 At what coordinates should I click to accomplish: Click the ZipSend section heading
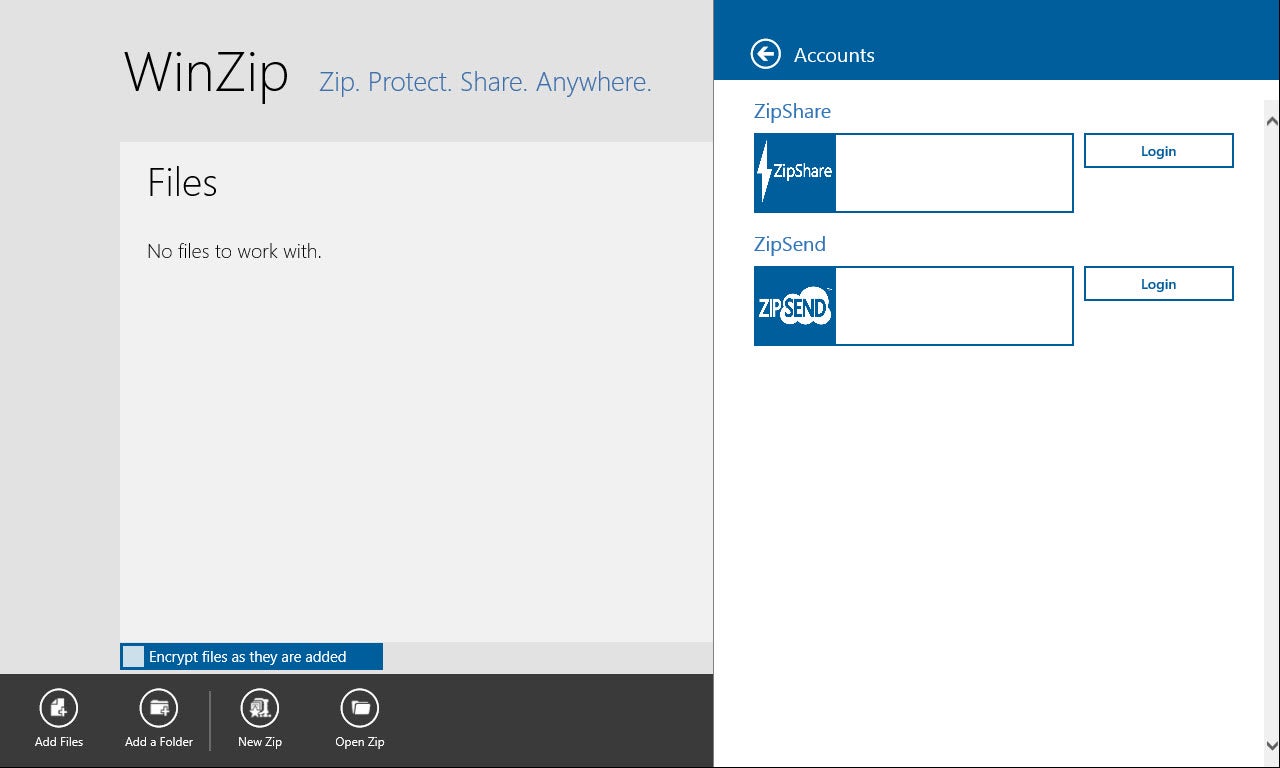pyautogui.click(x=790, y=244)
